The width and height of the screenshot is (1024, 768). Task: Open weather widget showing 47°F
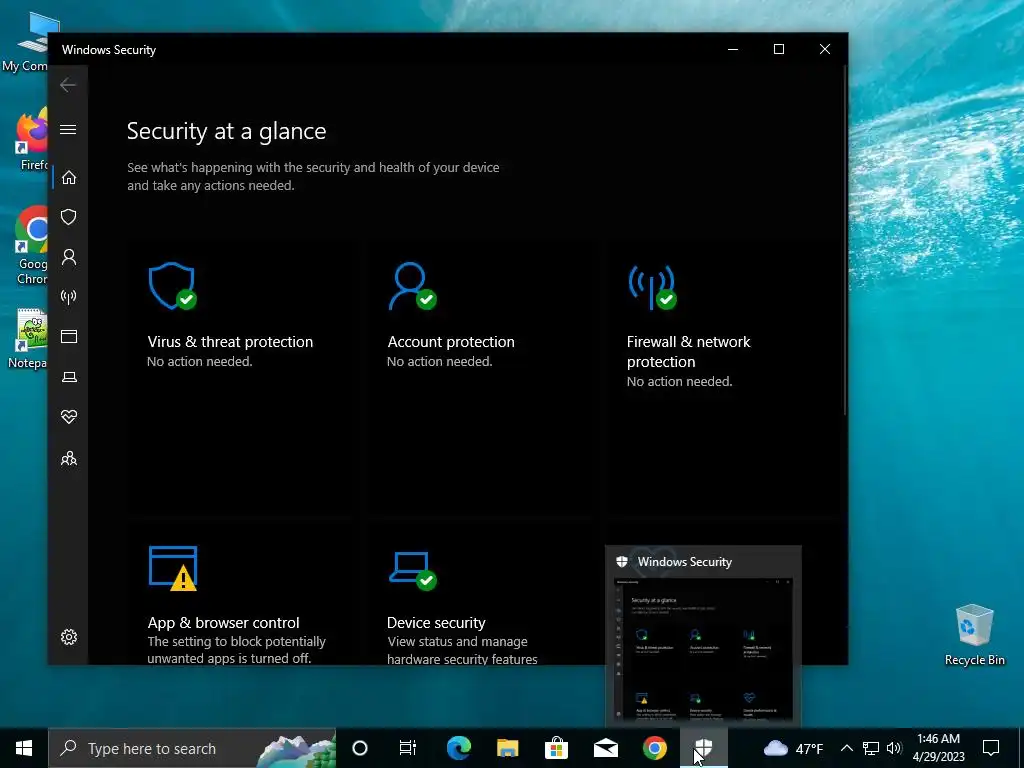[793, 748]
